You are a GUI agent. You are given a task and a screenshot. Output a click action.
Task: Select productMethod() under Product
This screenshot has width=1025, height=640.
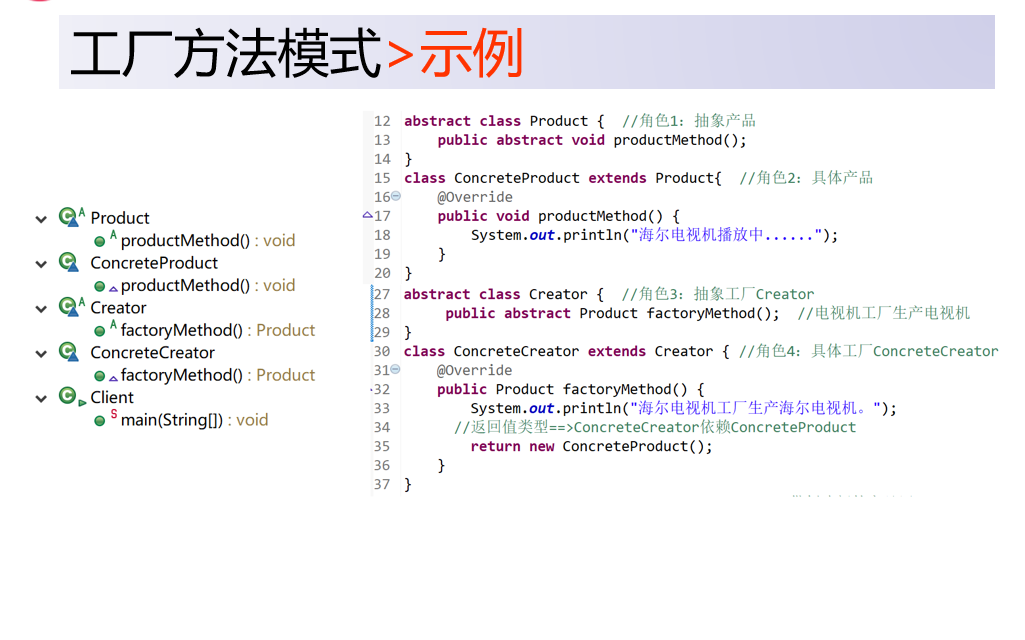coord(208,241)
